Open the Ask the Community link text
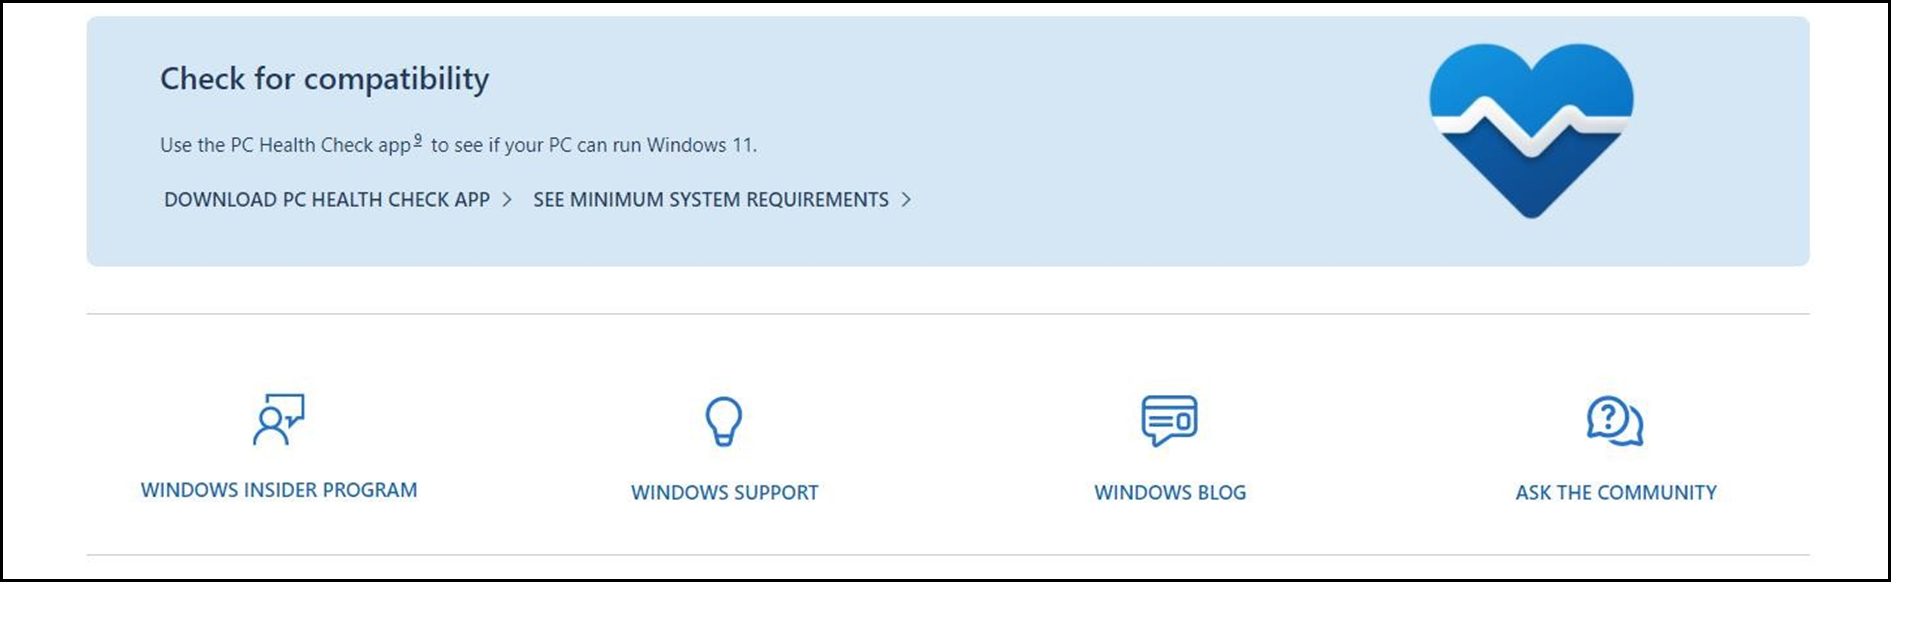Screen dimensions: 1908x617 pyautogui.click(x=1616, y=492)
